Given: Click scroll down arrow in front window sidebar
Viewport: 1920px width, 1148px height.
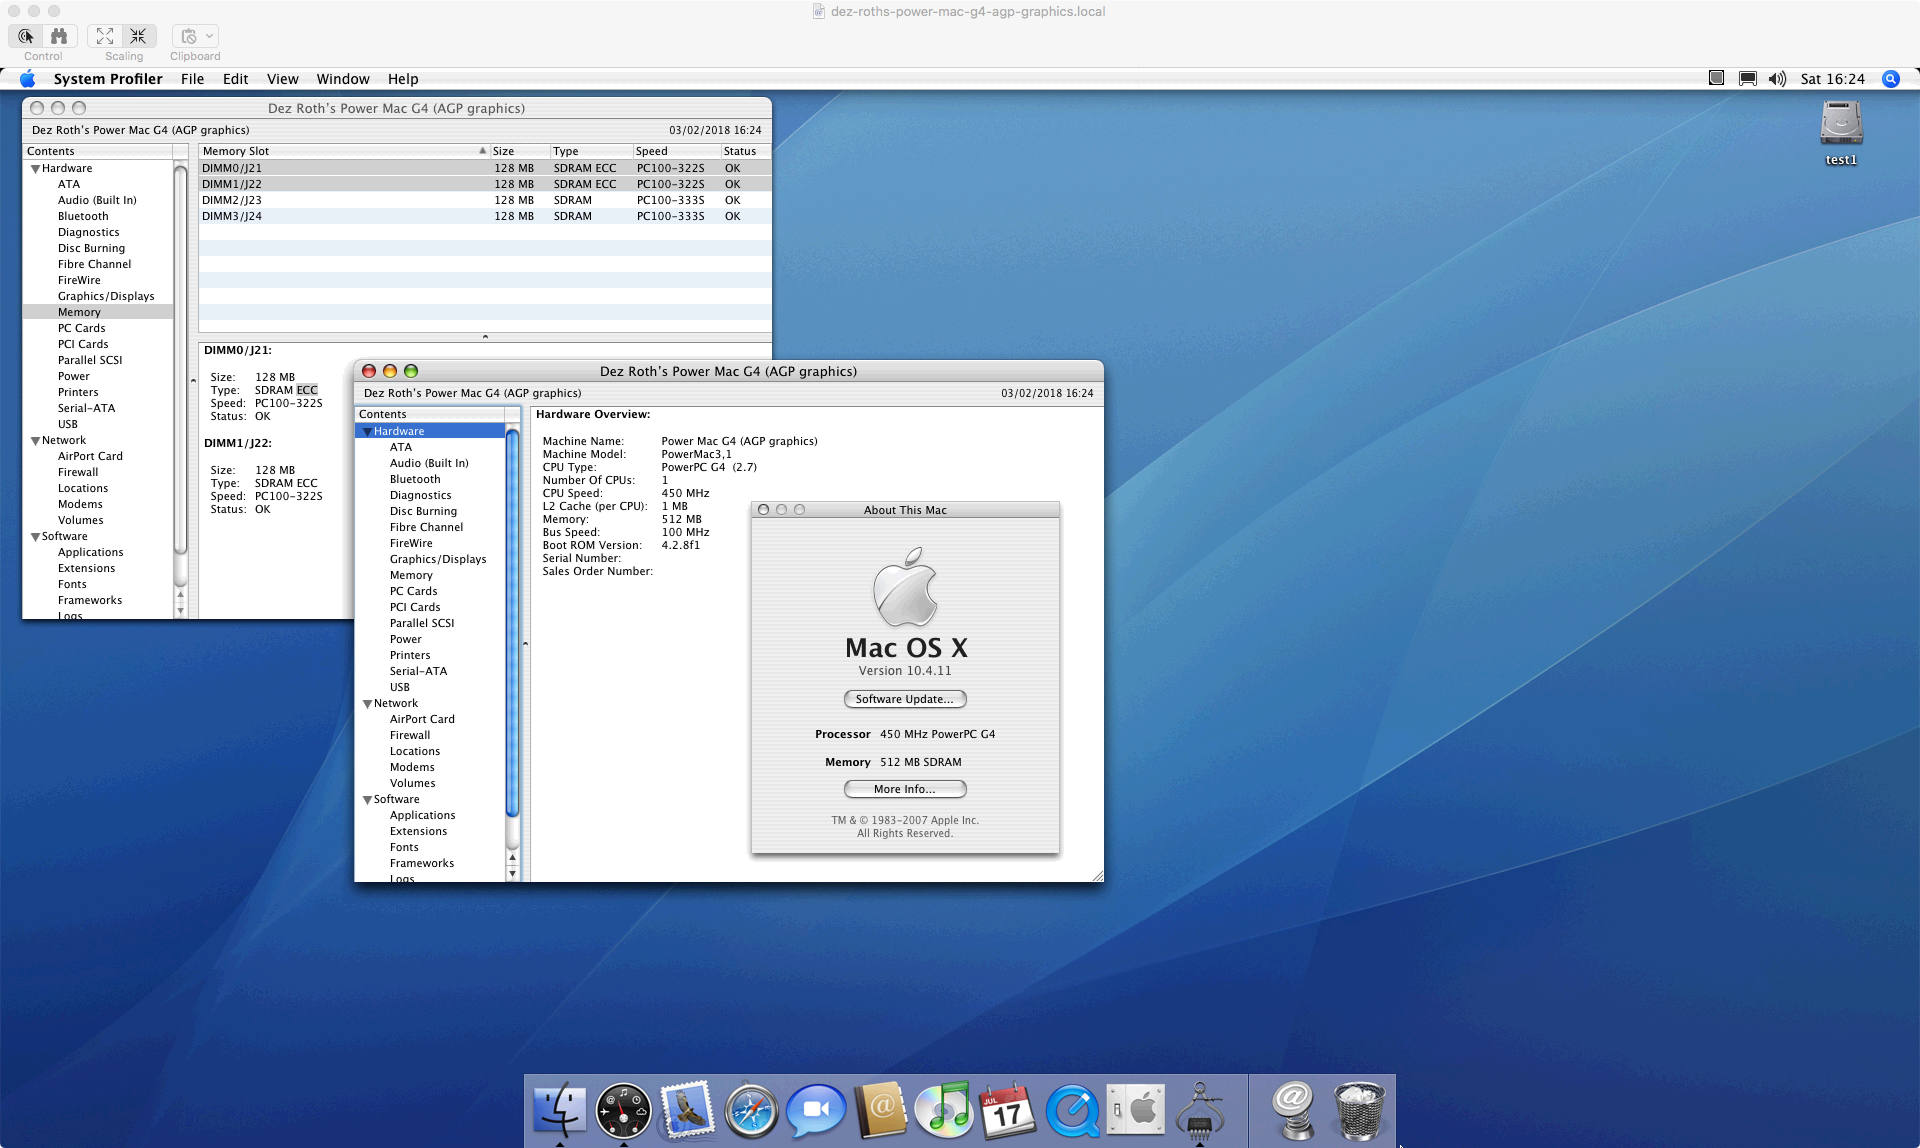Looking at the screenshot, I should tap(512, 873).
